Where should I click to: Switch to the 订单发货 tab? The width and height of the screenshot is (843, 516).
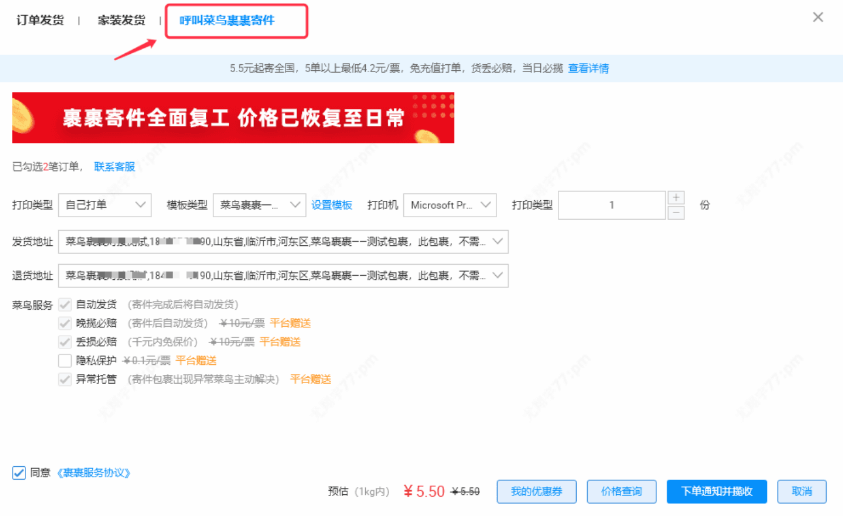point(40,20)
